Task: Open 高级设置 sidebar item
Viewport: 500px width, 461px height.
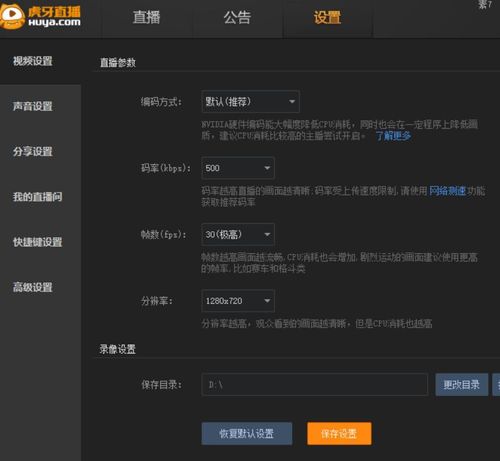Action: tap(33, 287)
